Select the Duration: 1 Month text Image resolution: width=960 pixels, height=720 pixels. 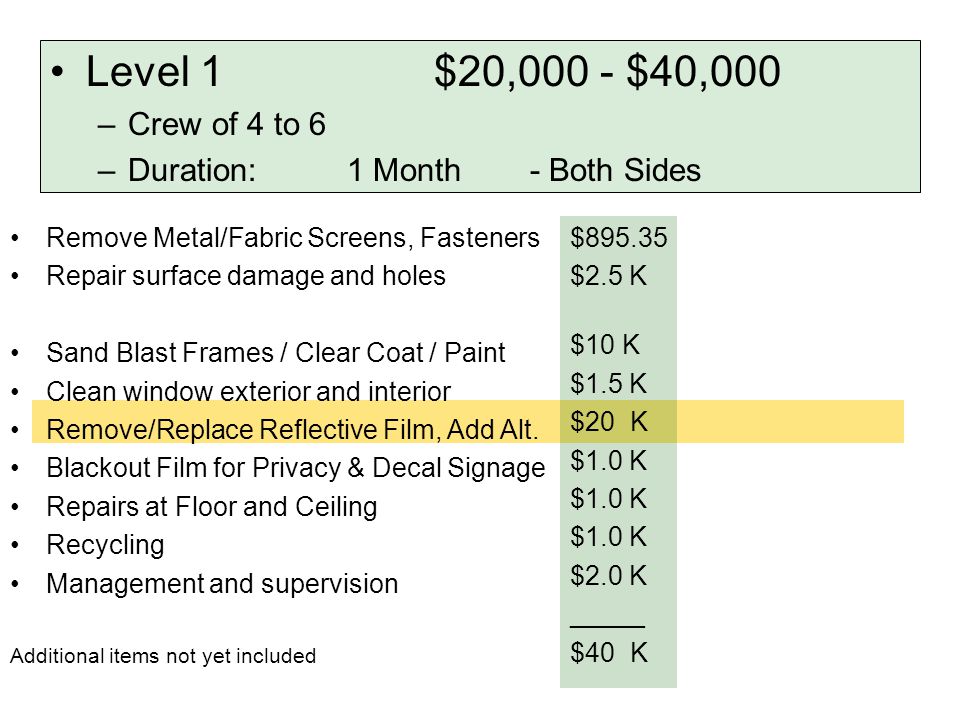click(294, 170)
